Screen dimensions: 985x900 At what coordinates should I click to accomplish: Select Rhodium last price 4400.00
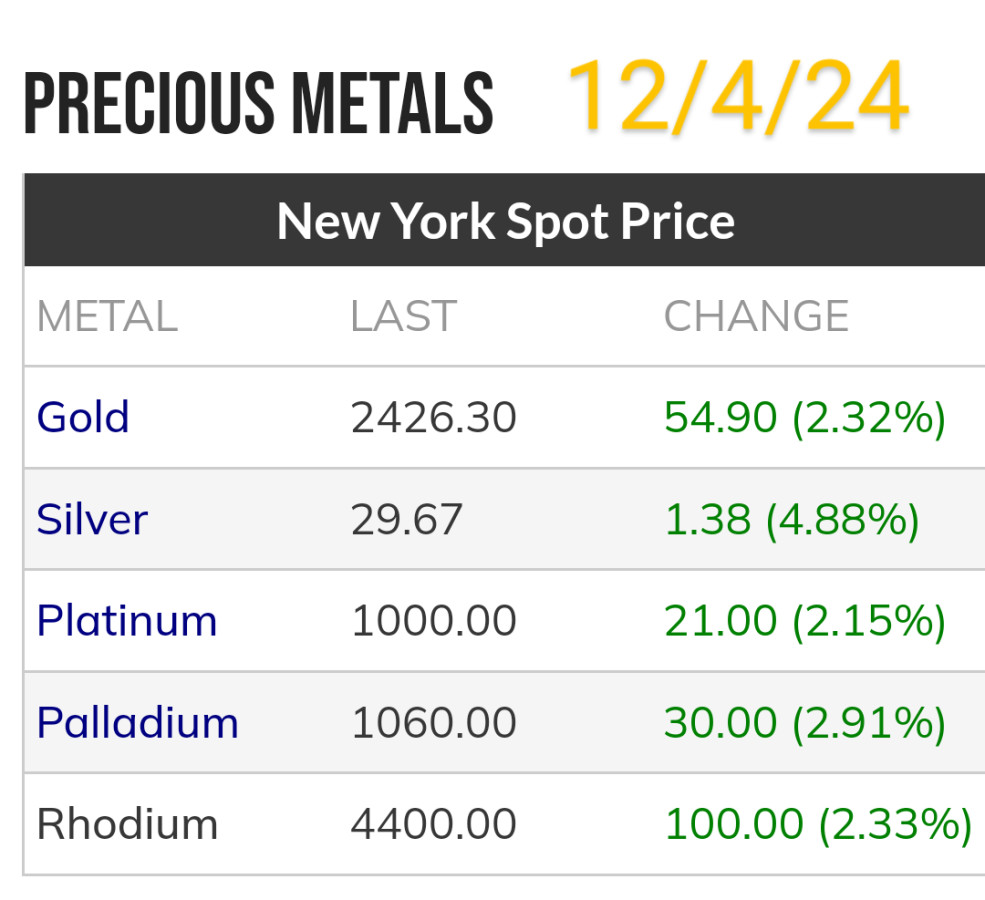pos(433,824)
